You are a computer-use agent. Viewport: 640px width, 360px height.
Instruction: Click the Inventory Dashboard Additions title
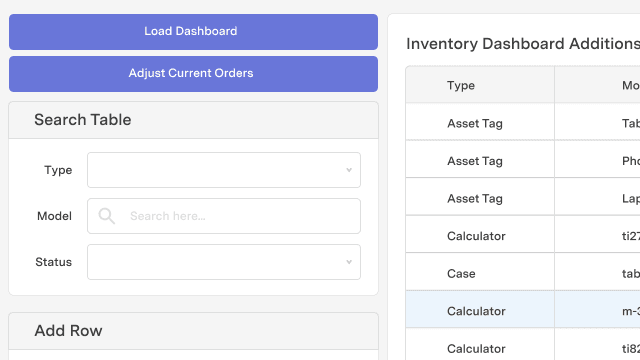pyautogui.click(x=523, y=44)
